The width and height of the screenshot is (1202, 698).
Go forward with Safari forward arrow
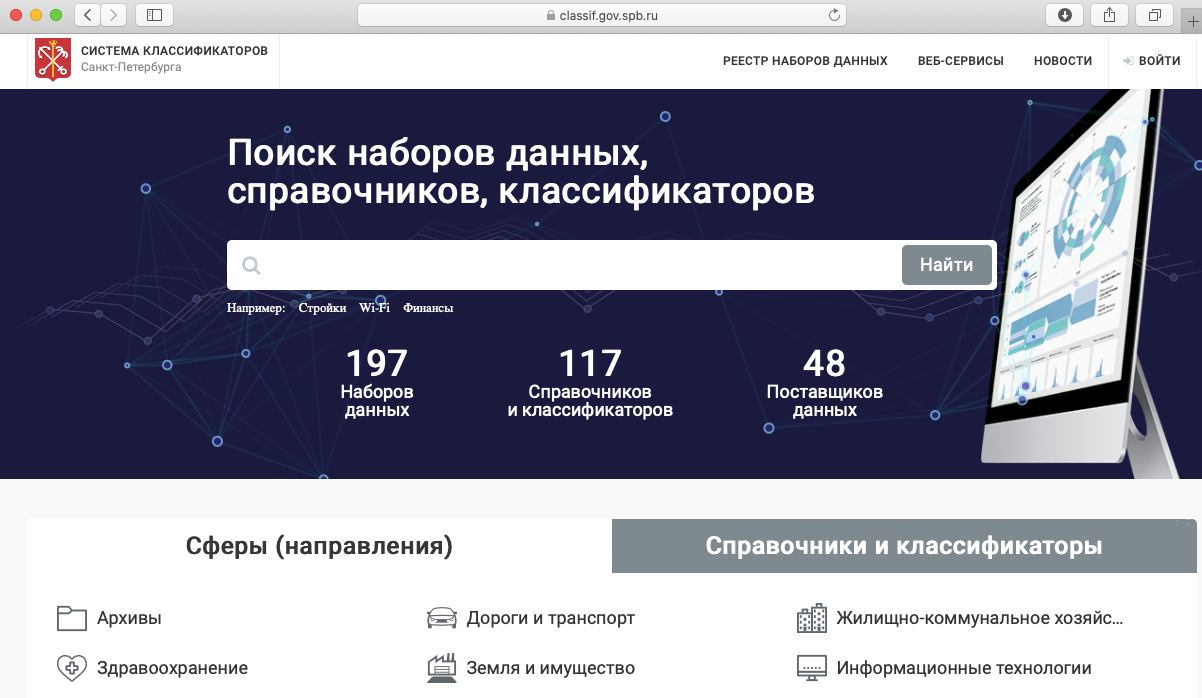[114, 15]
